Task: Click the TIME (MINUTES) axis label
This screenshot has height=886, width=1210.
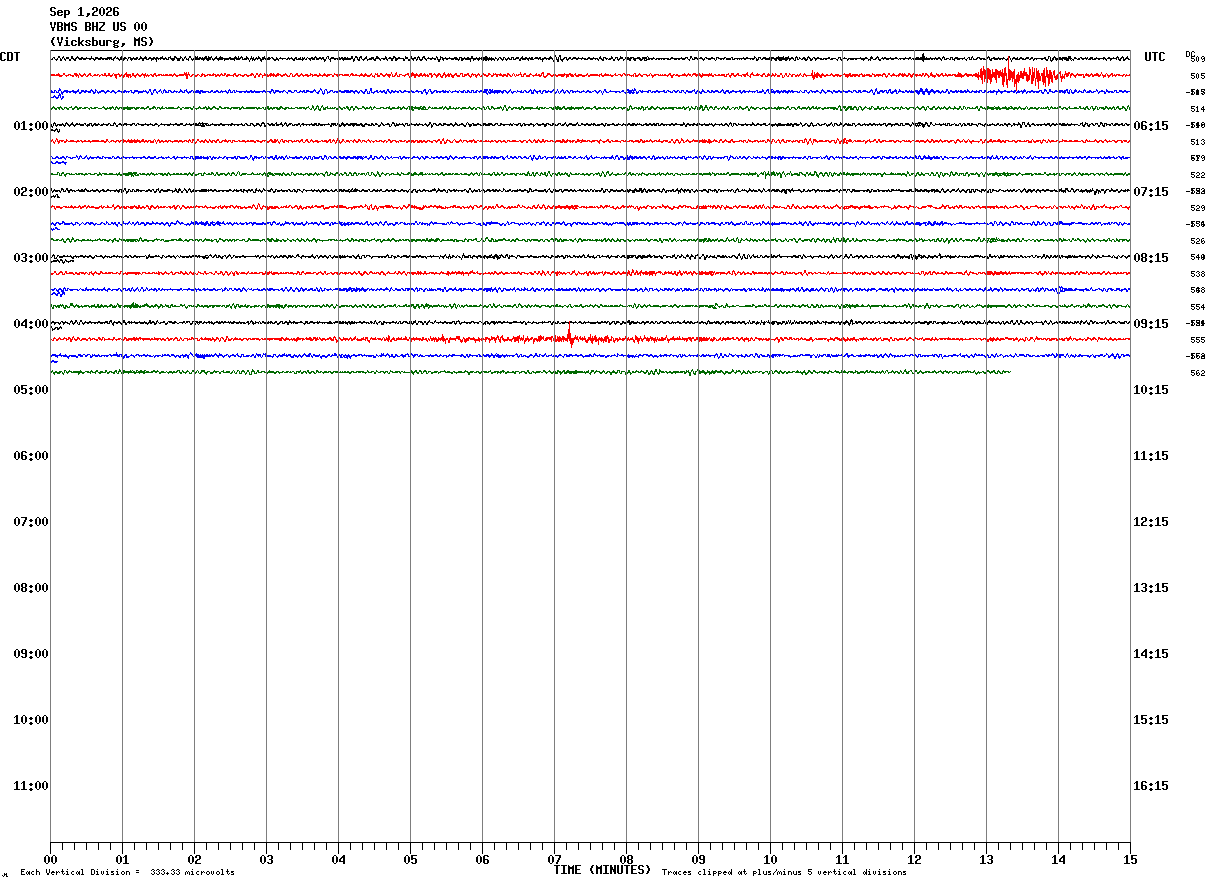Action: tap(602, 870)
